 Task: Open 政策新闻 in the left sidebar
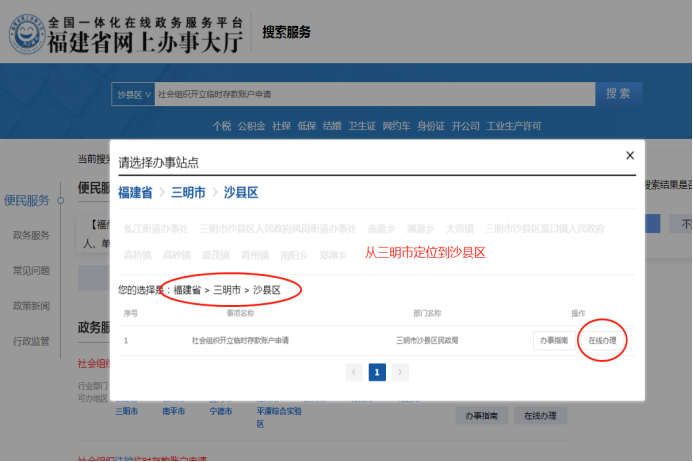(x=31, y=305)
